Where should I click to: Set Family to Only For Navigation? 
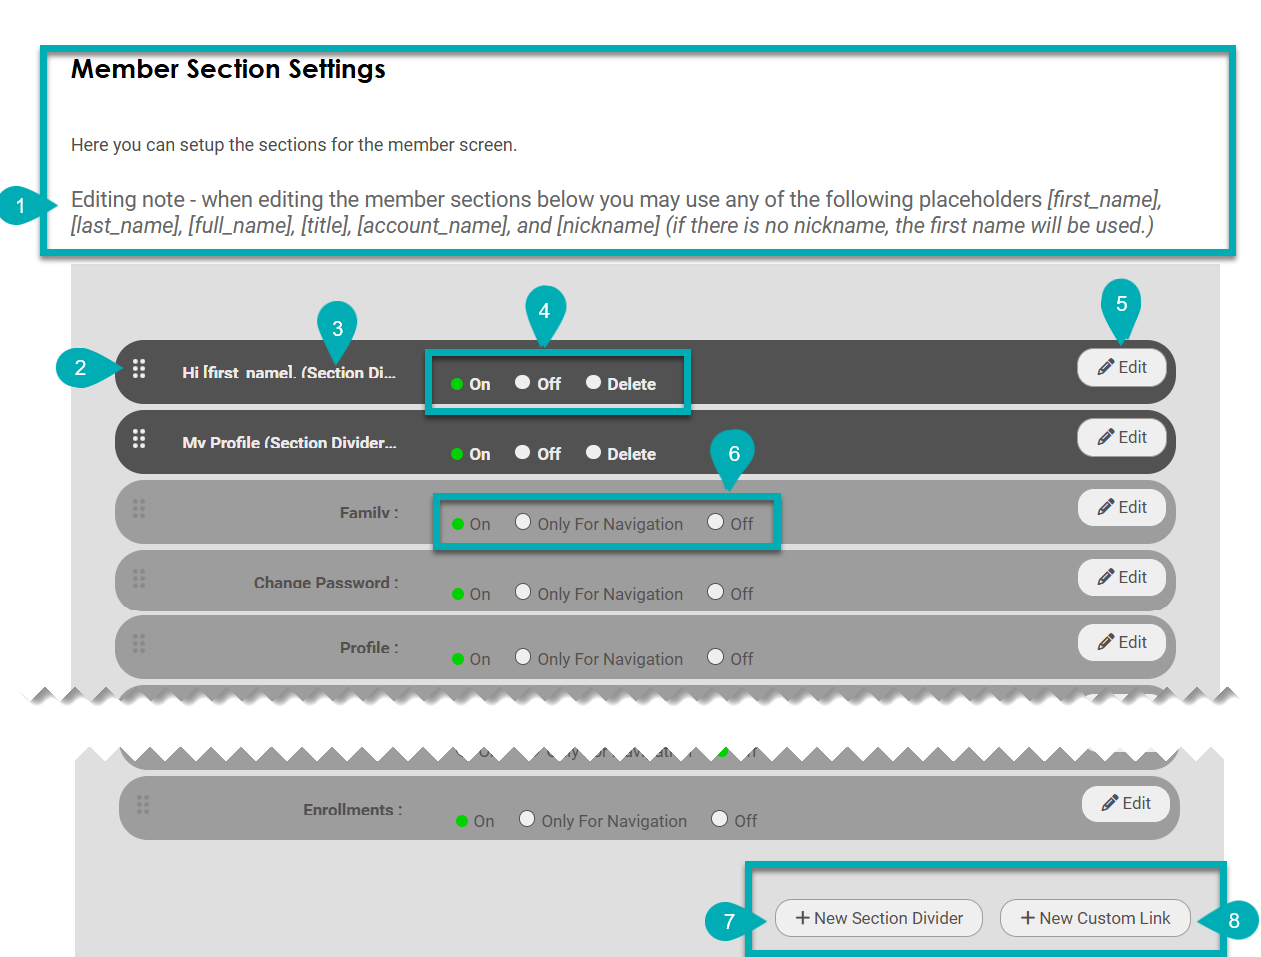point(523,522)
